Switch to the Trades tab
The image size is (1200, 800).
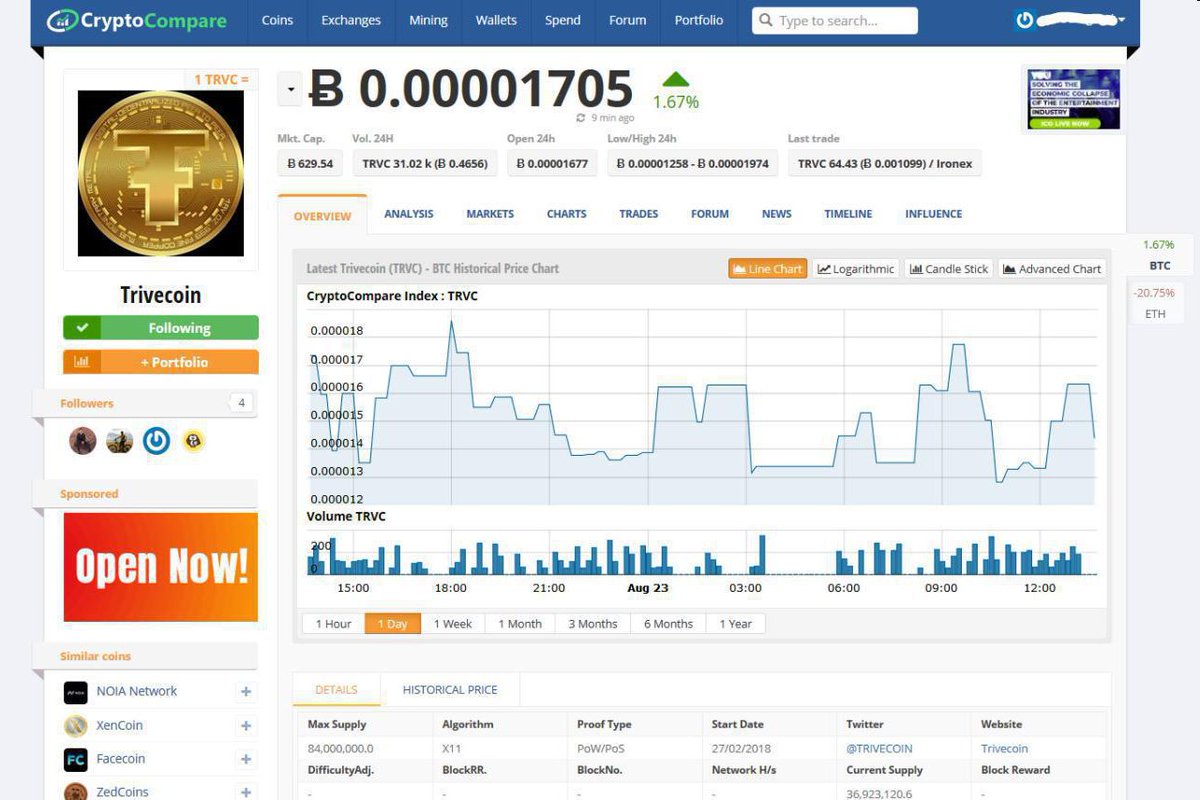point(639,214)
